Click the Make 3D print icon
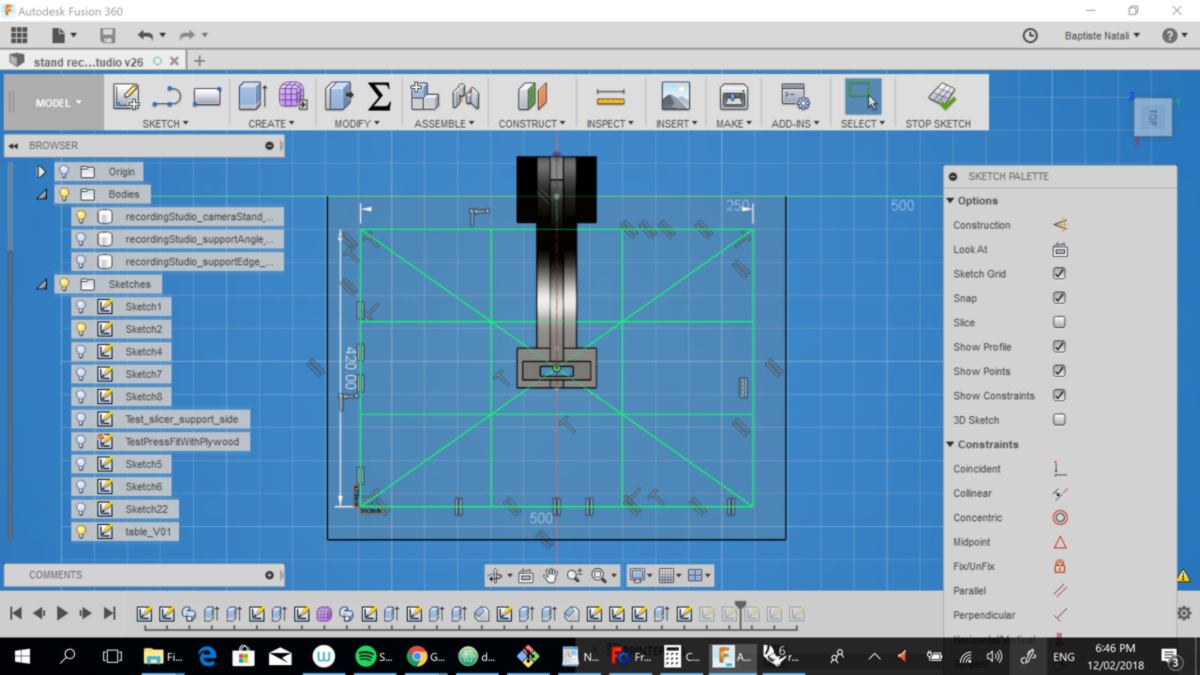The height and width of the screenshot is (675, 1200). [734, 96]
